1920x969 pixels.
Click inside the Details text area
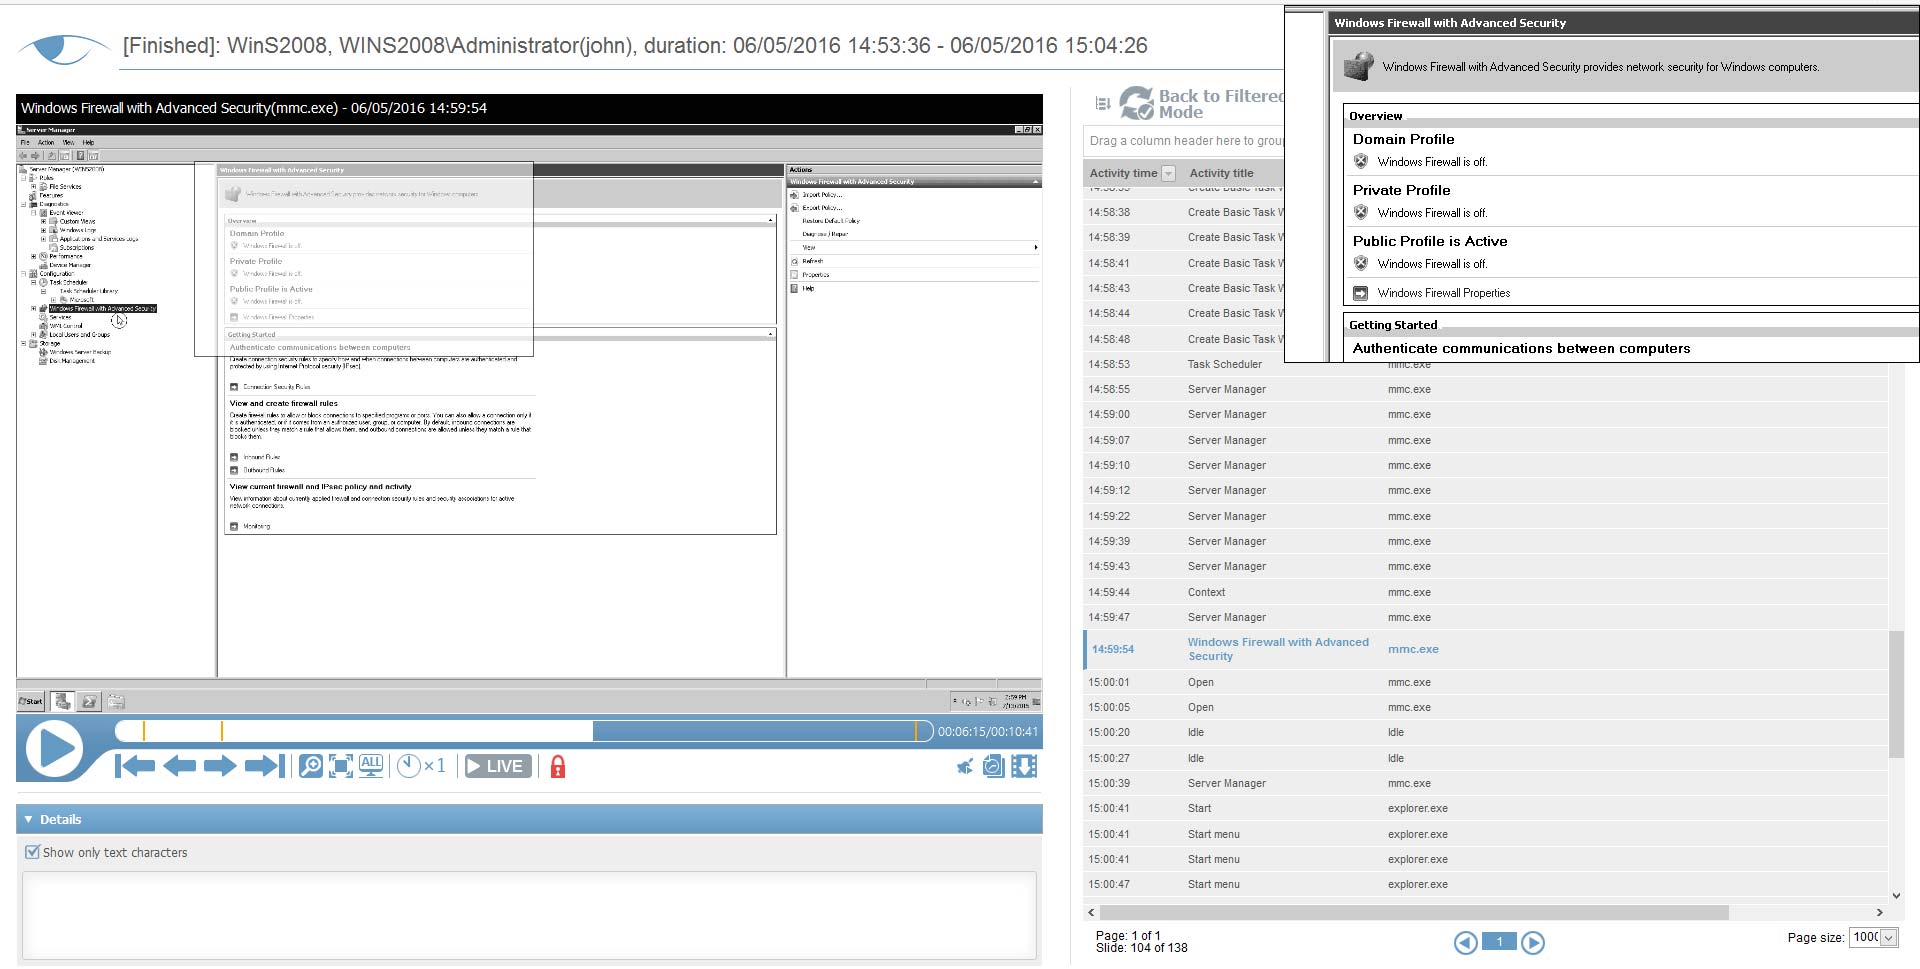pyautogui.click(x=529, y=915)
